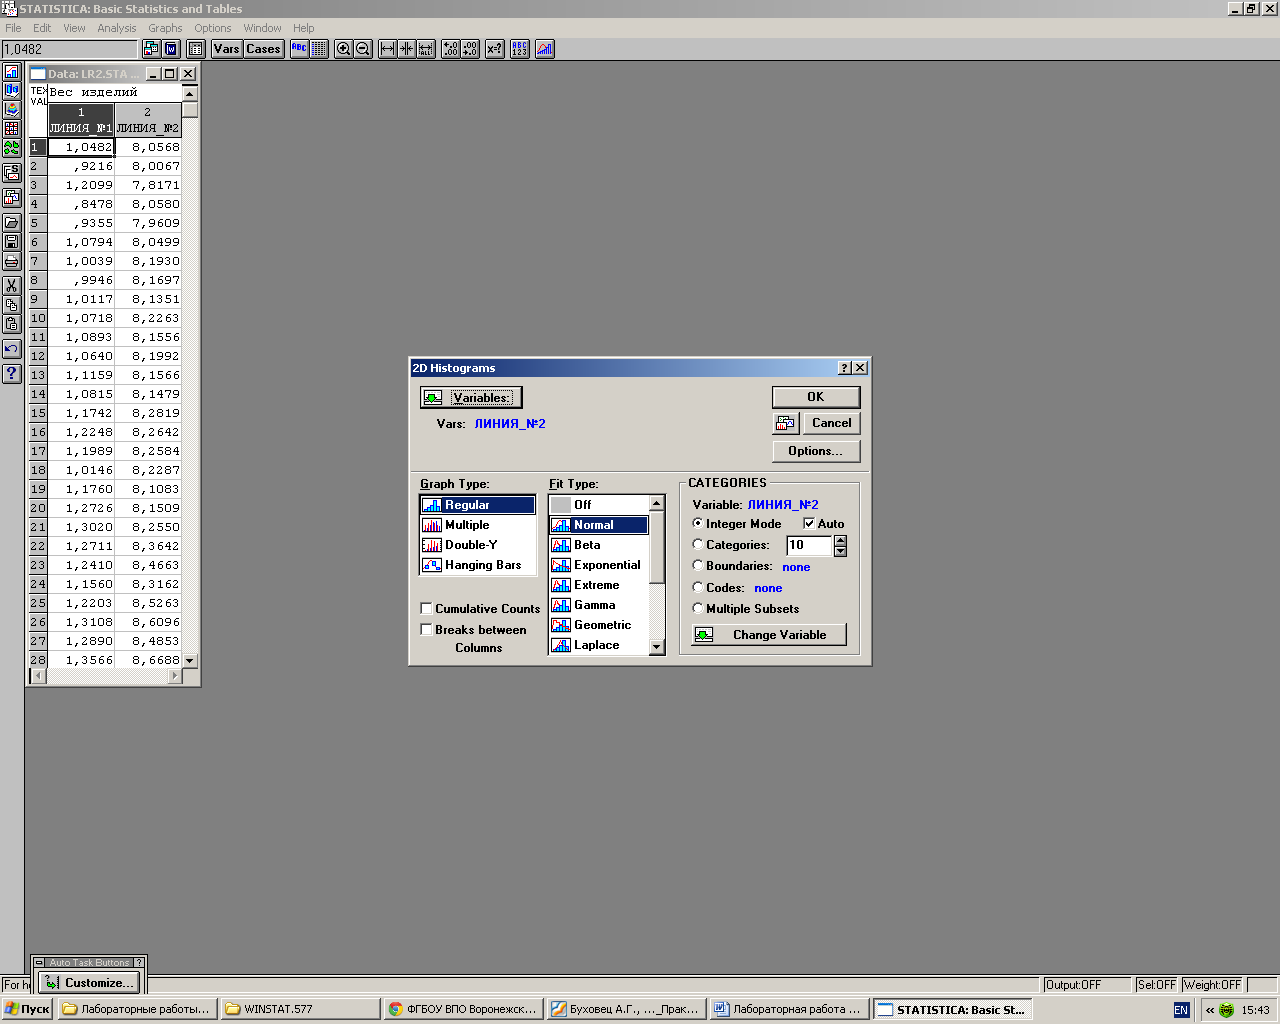
Task: Click up arrow of Fit Type list
Action: (x=657, y=503)
